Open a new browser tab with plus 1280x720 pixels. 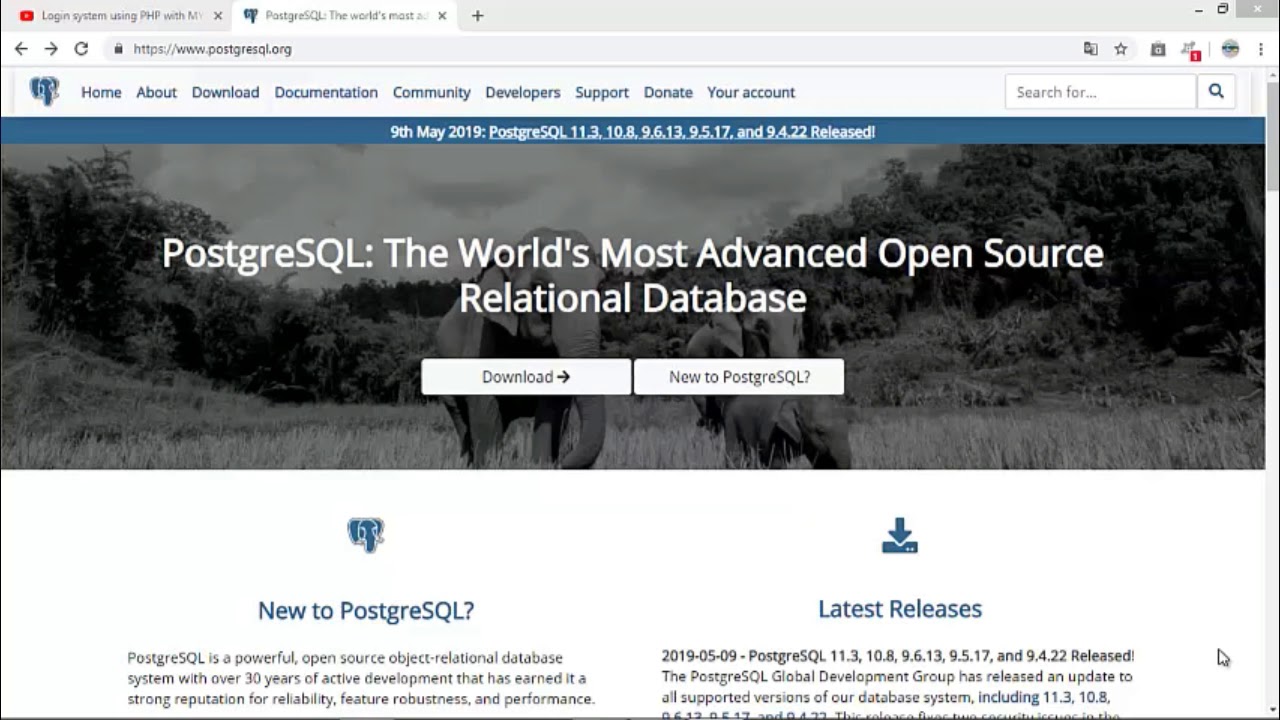pos(477,16)
